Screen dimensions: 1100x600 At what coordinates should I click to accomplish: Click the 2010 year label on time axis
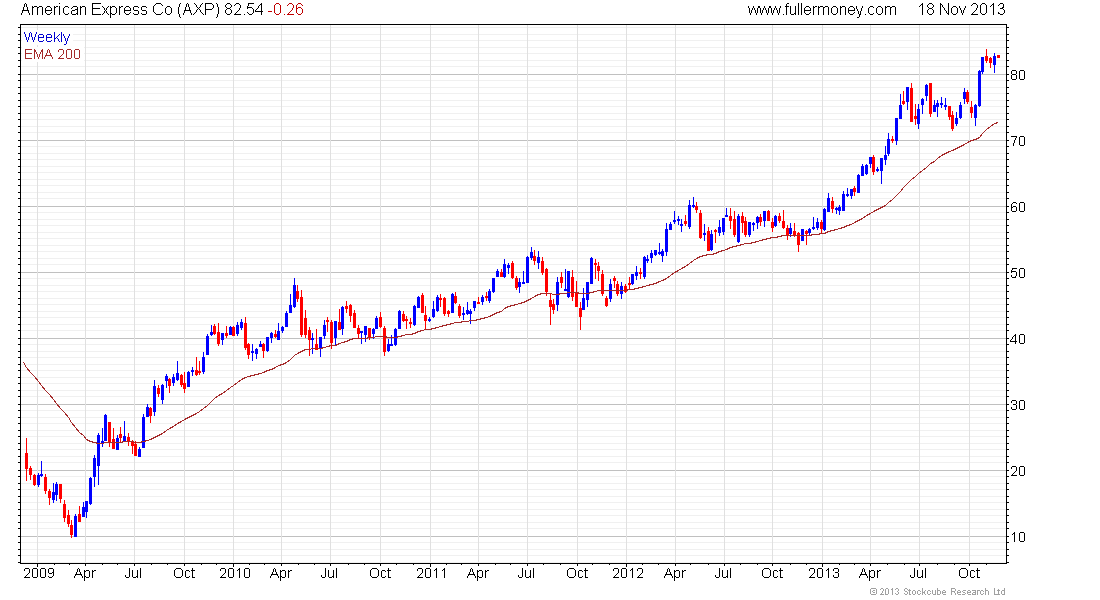point(234,573)
